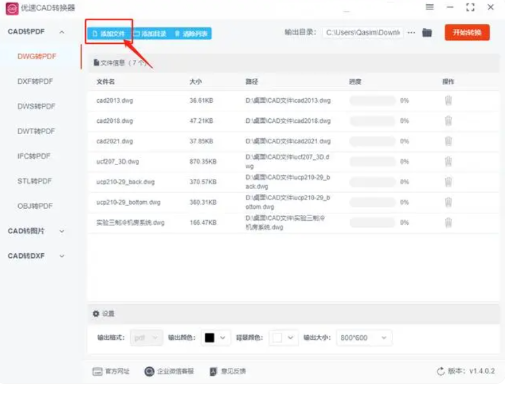Start conversion with the orange button
Screen dimensions: 507x405
467,32
